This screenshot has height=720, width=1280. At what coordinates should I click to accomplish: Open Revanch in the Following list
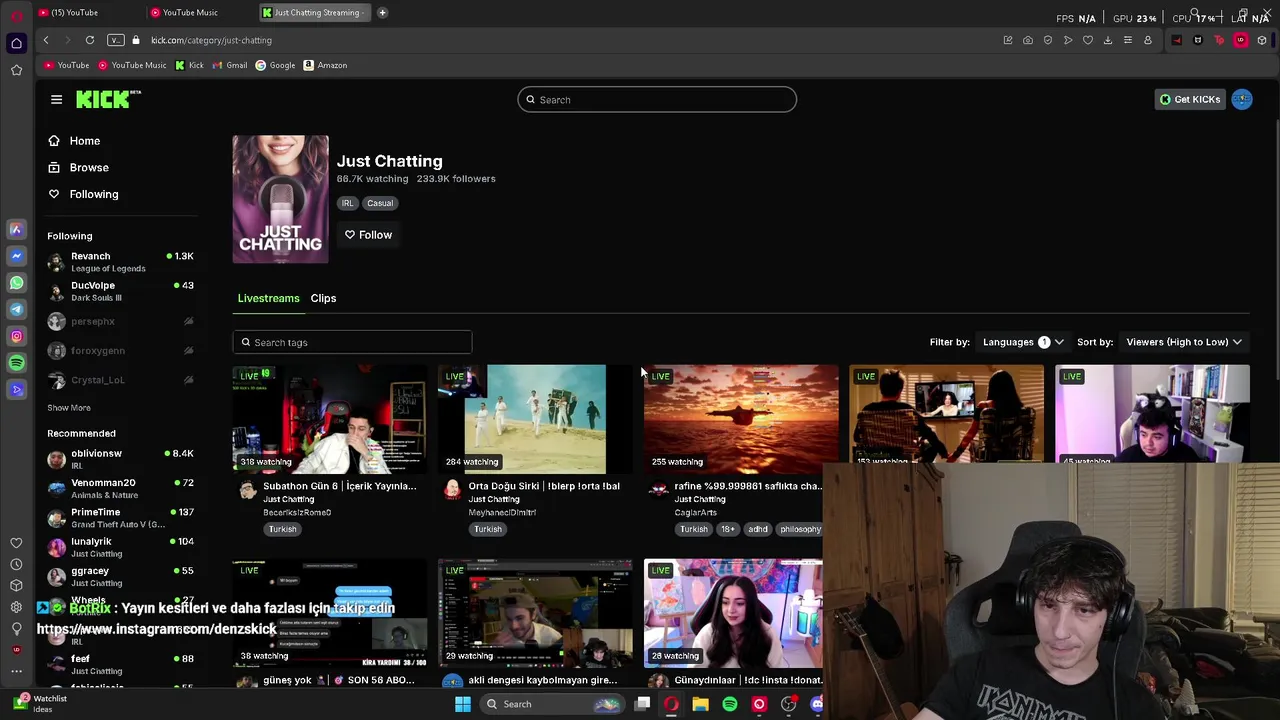pos(120,262)
